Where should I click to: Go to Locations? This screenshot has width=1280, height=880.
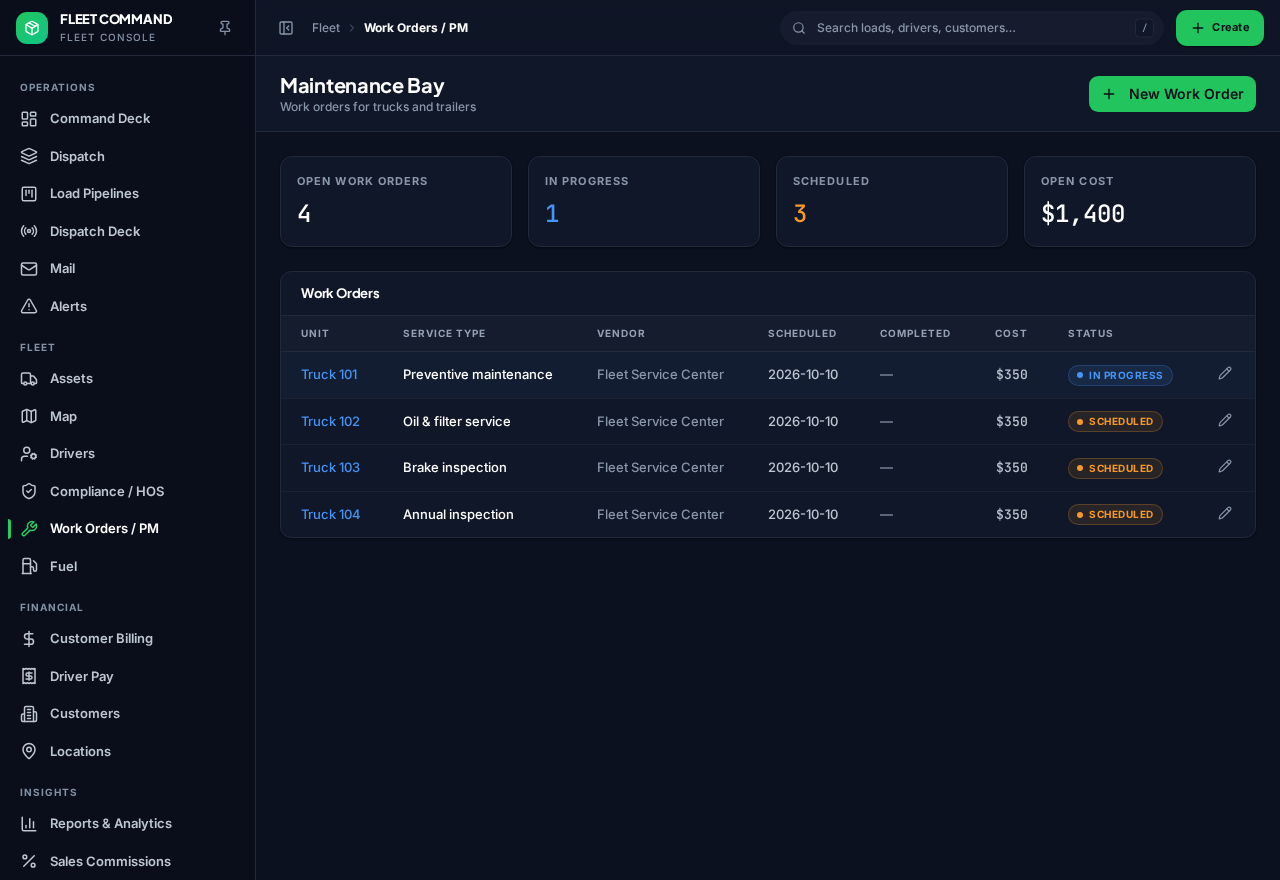[127, 751]
